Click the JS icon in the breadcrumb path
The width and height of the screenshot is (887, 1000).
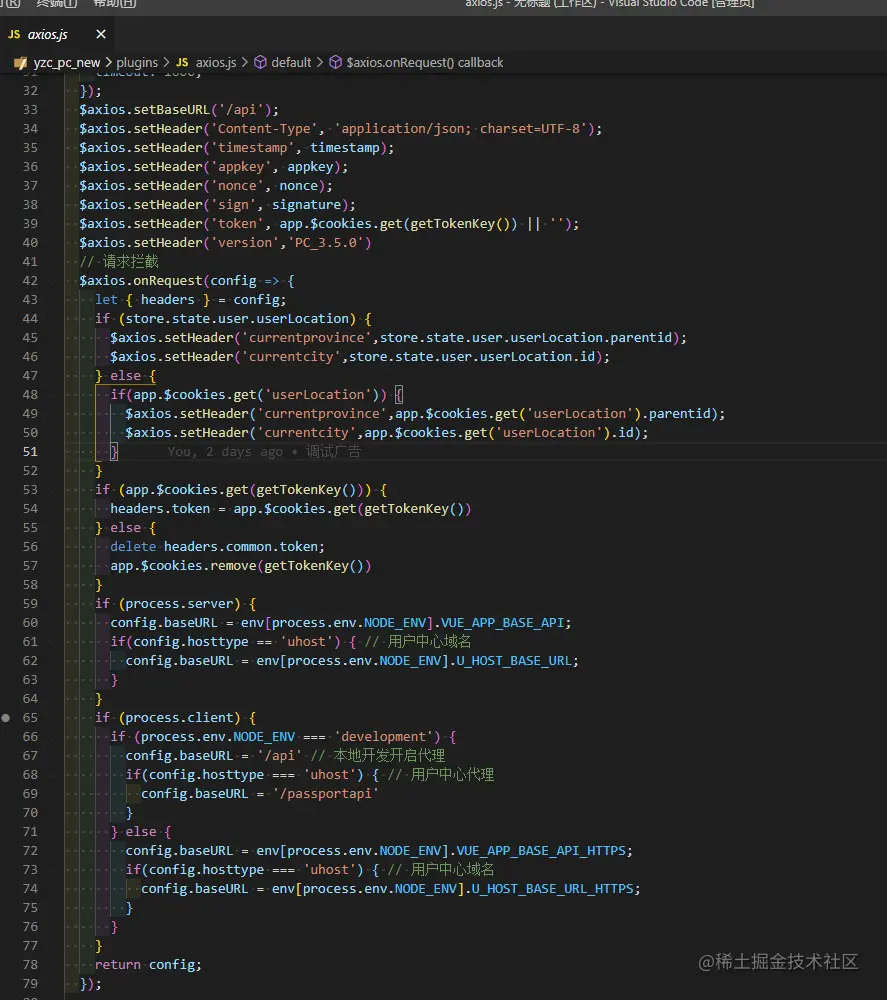click(182, 62)
